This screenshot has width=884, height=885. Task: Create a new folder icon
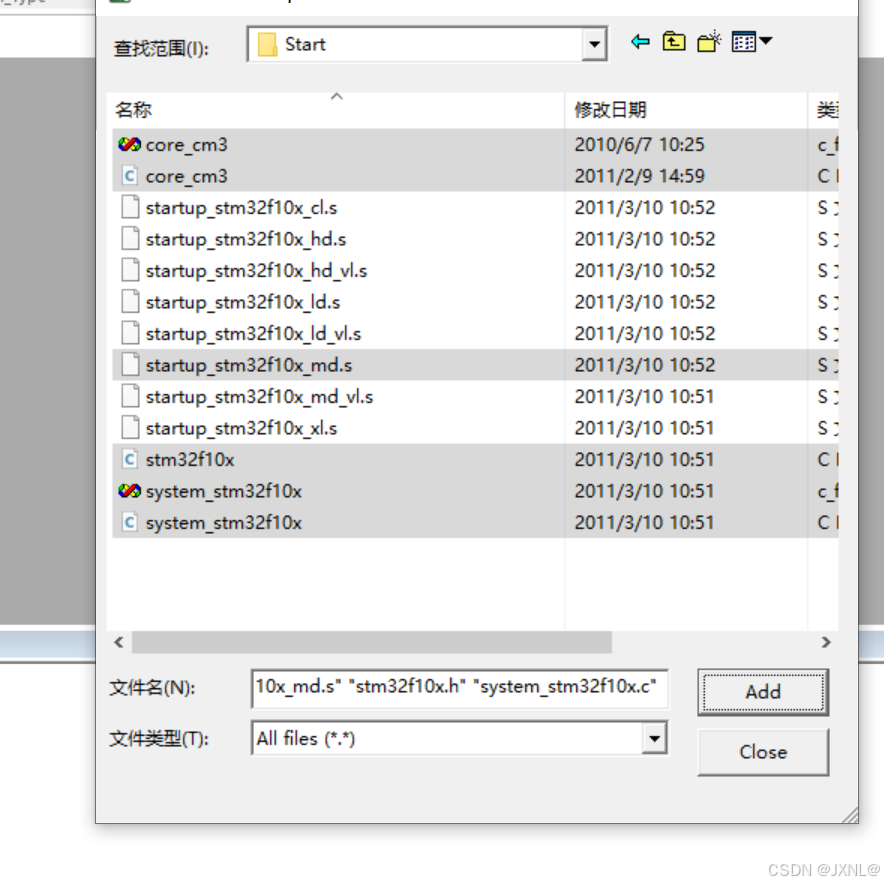[x=709, y=42]
